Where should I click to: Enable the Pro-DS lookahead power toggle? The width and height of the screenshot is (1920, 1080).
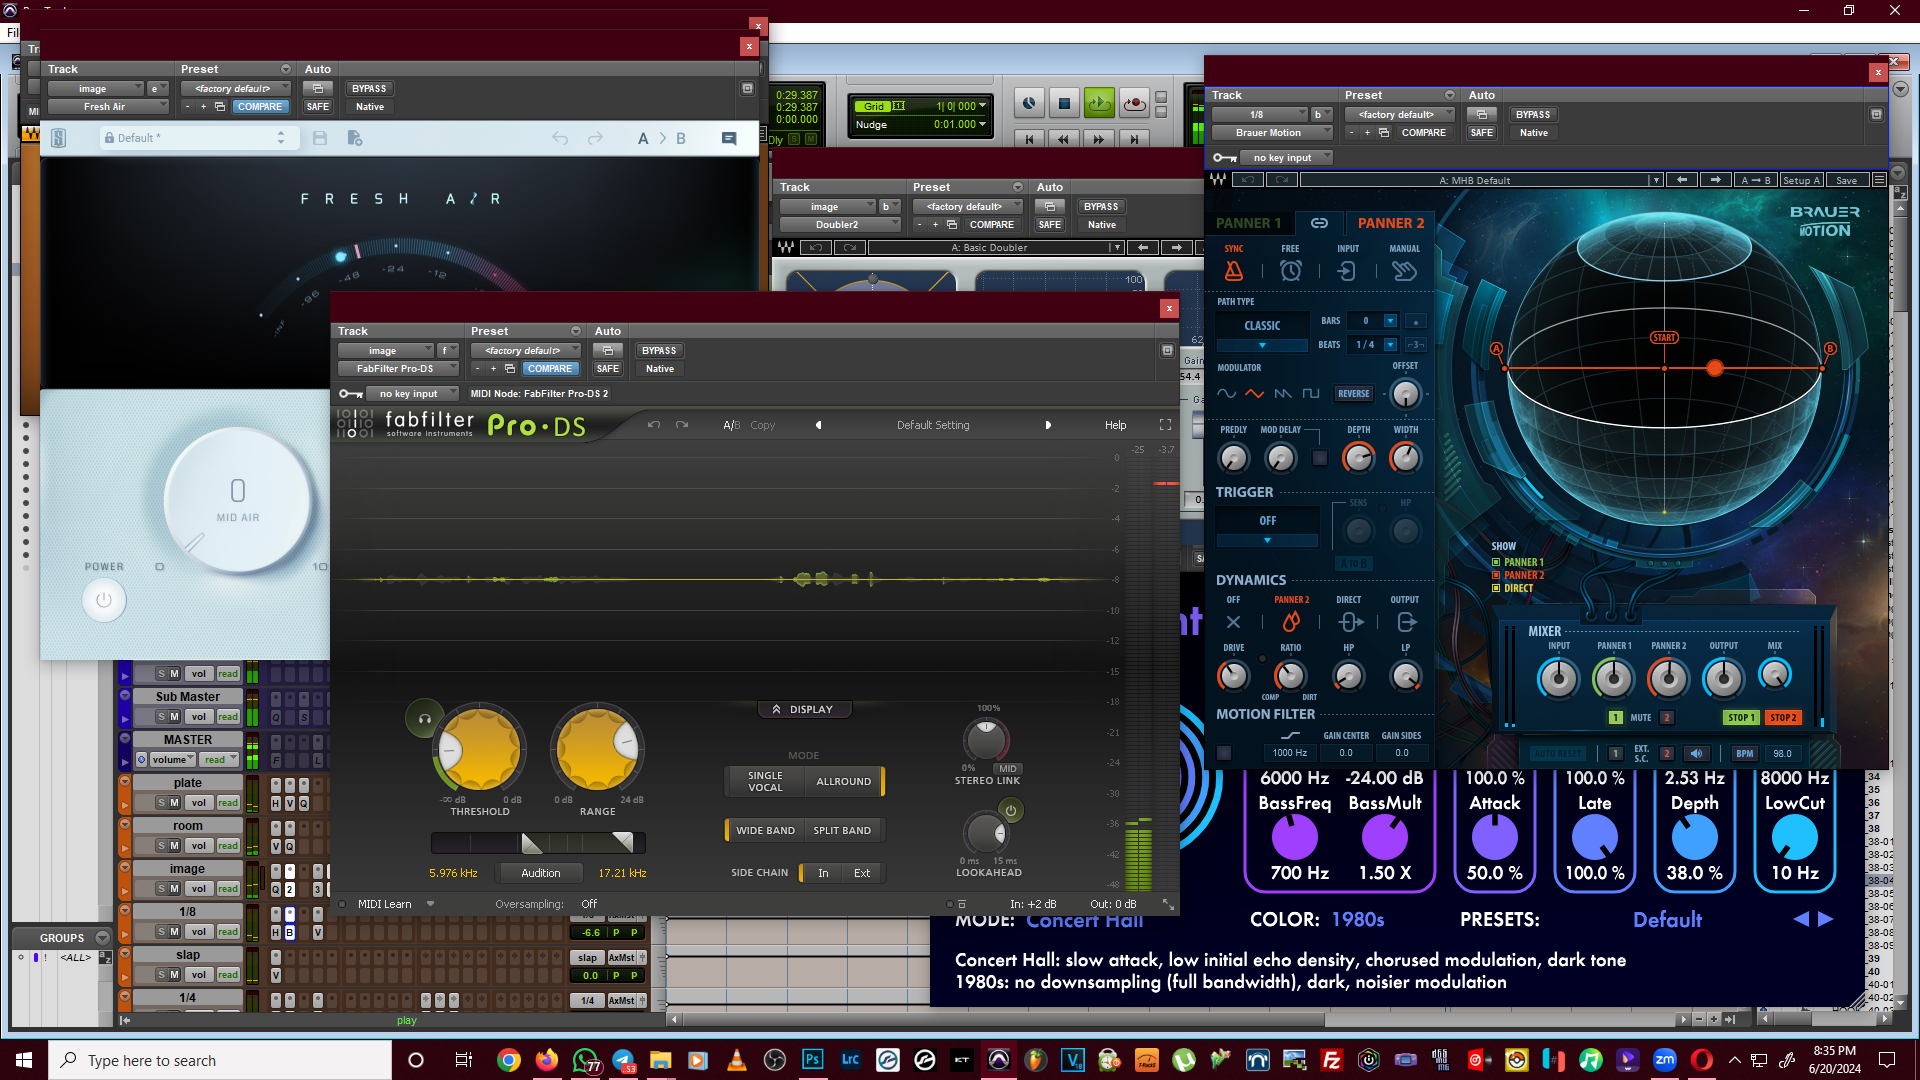(x=1010, y=810)
